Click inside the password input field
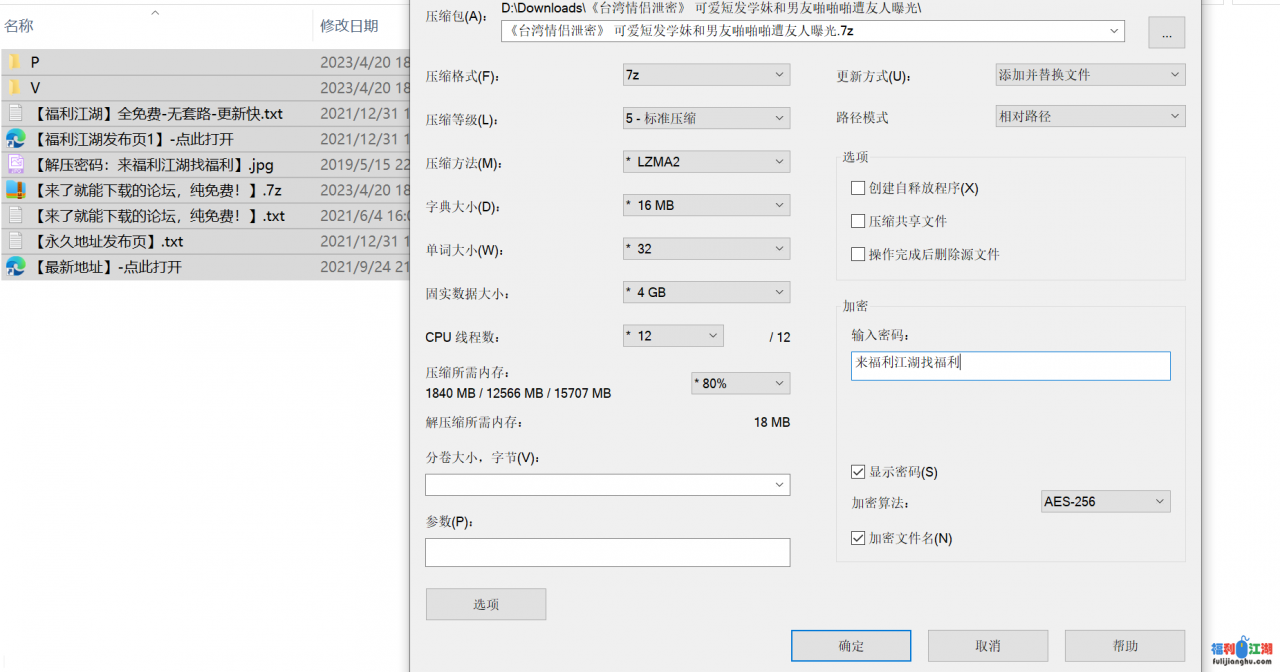This screenshot has height=672, width=1280. [x=1009, y=366]
